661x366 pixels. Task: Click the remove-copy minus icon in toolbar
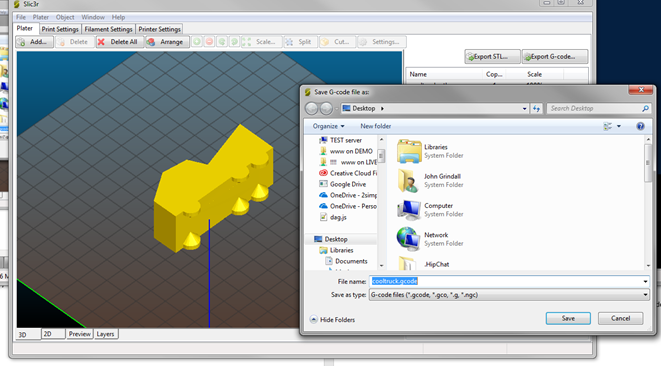(210, 42)
